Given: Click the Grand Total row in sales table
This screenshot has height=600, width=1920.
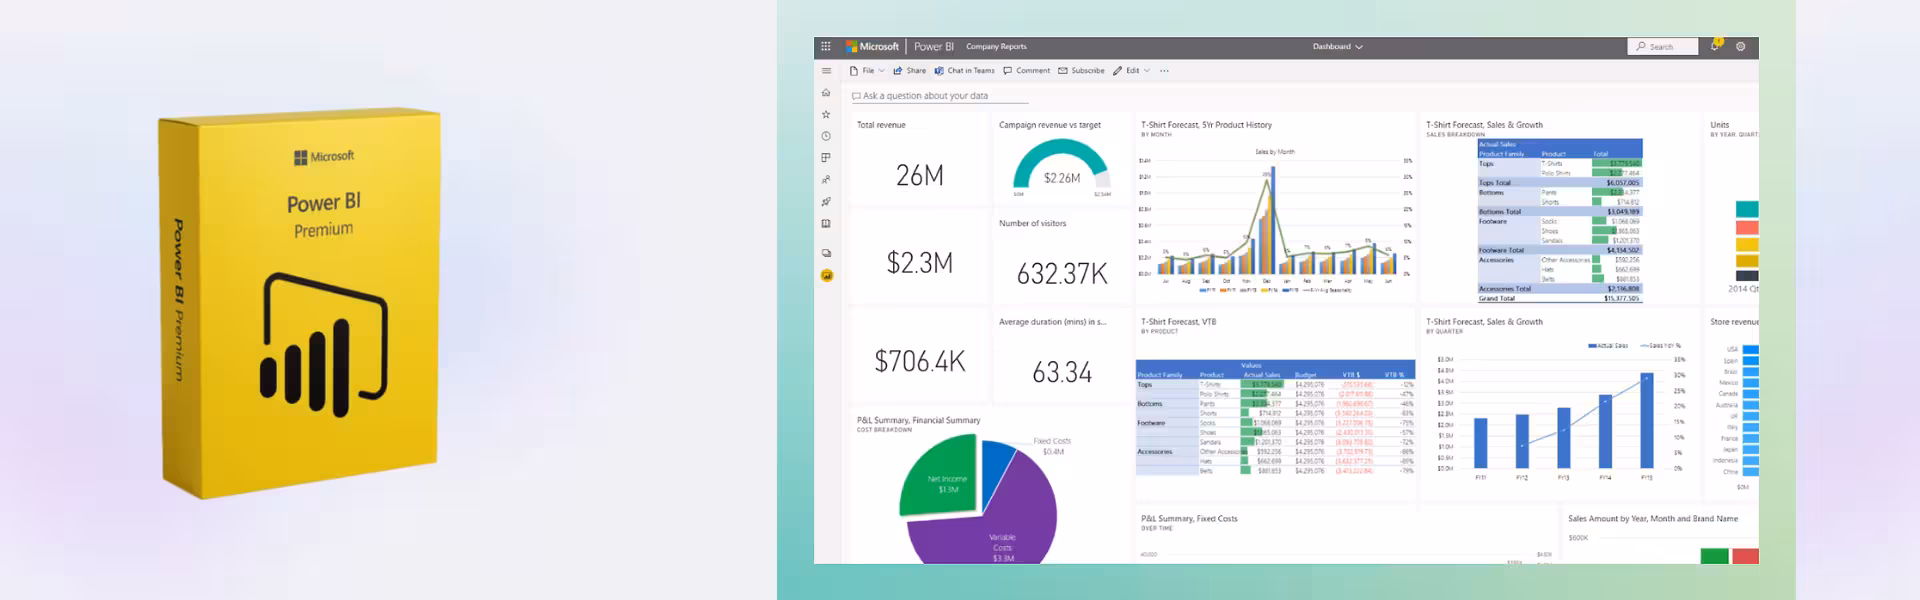Looking at the screenshot, I should point(1560,298).
